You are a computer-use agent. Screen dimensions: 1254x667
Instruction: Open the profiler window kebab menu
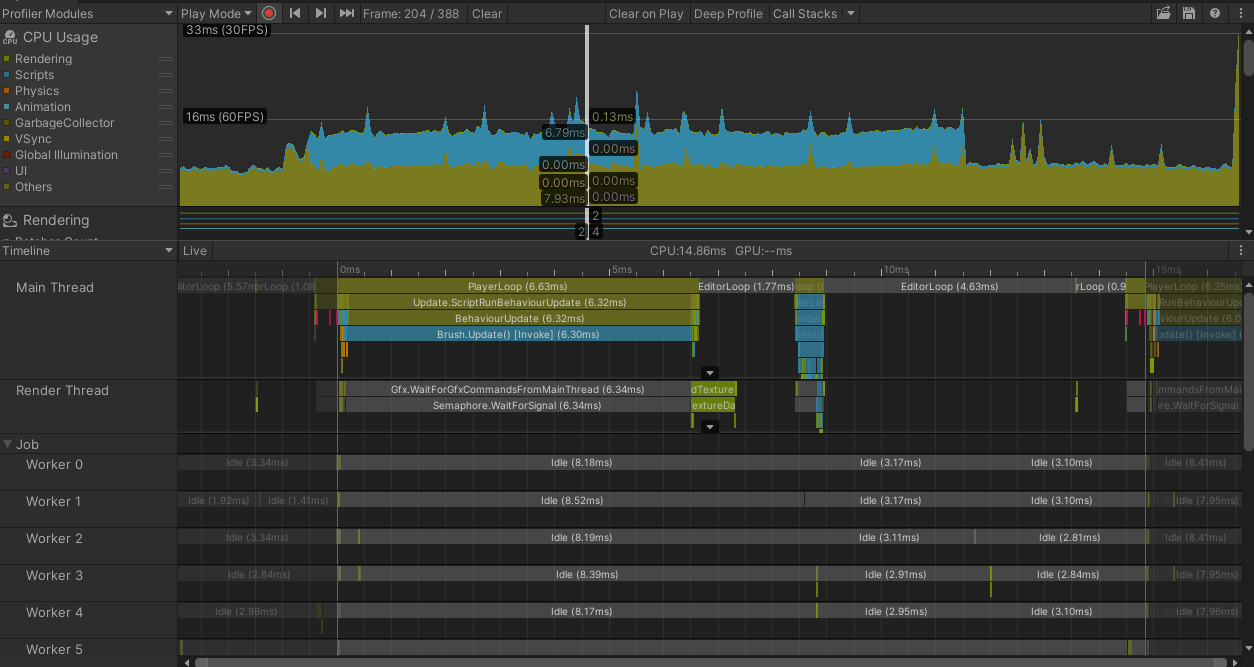click(1241, 13)
